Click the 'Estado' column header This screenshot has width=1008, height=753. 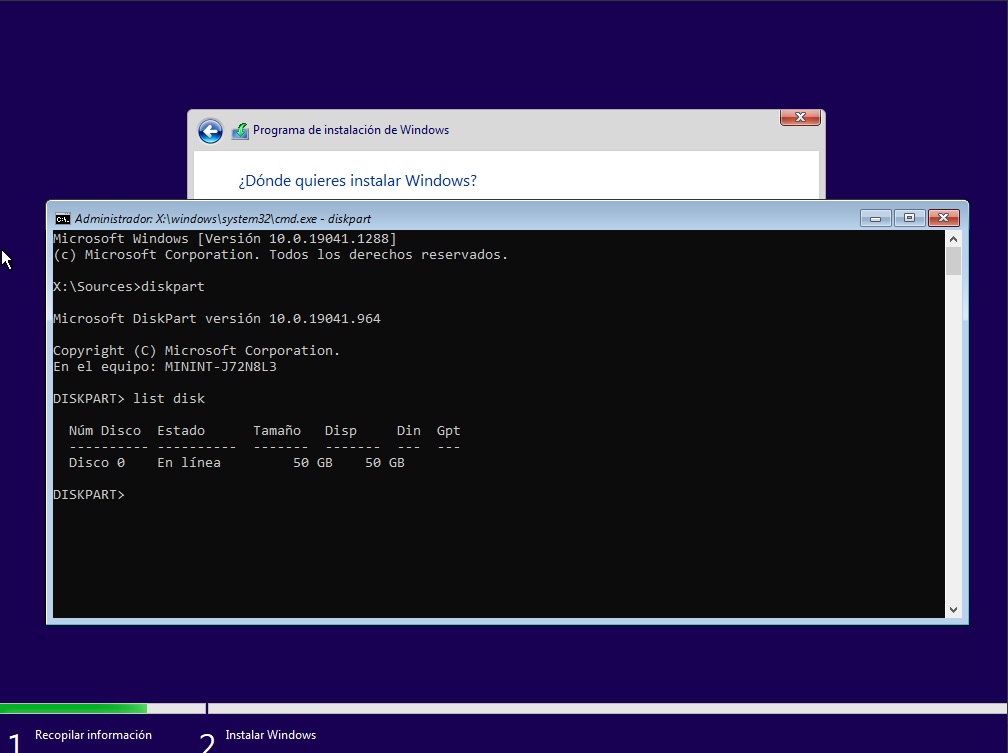click(x=181, y=431)
